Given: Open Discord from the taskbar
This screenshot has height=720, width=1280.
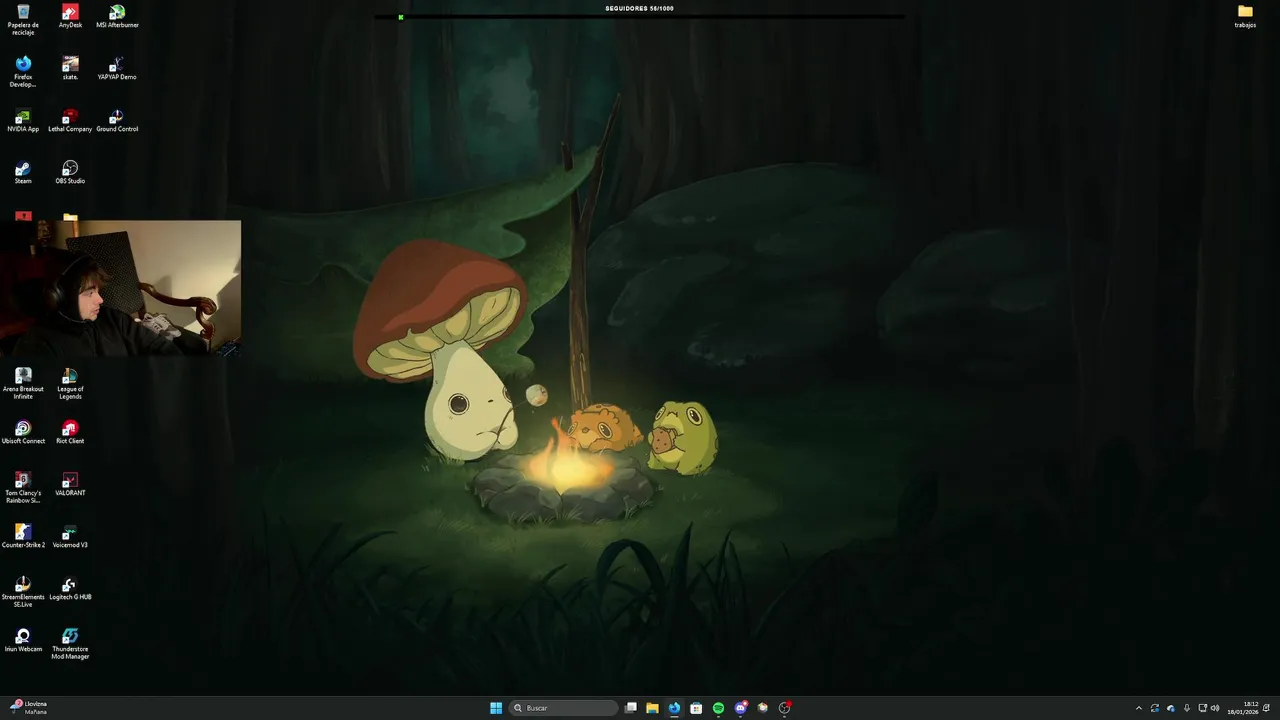Looking at the screenshot, I should (x=741, y=708).
